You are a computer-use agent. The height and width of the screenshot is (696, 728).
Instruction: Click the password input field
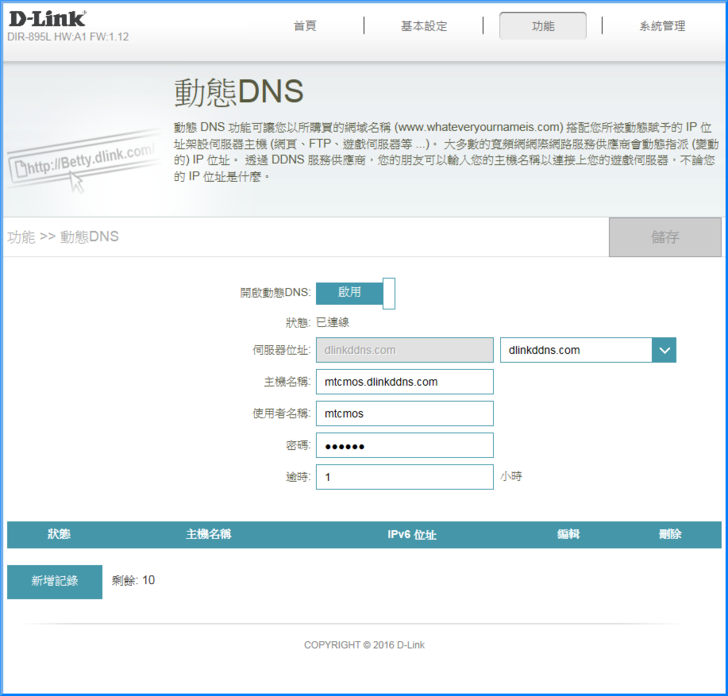404,445
